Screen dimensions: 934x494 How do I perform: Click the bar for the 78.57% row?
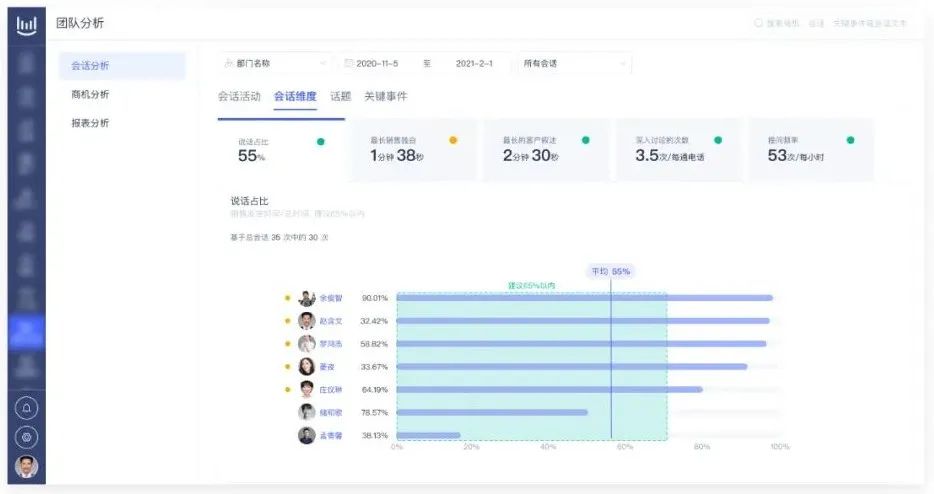[492, 412]
